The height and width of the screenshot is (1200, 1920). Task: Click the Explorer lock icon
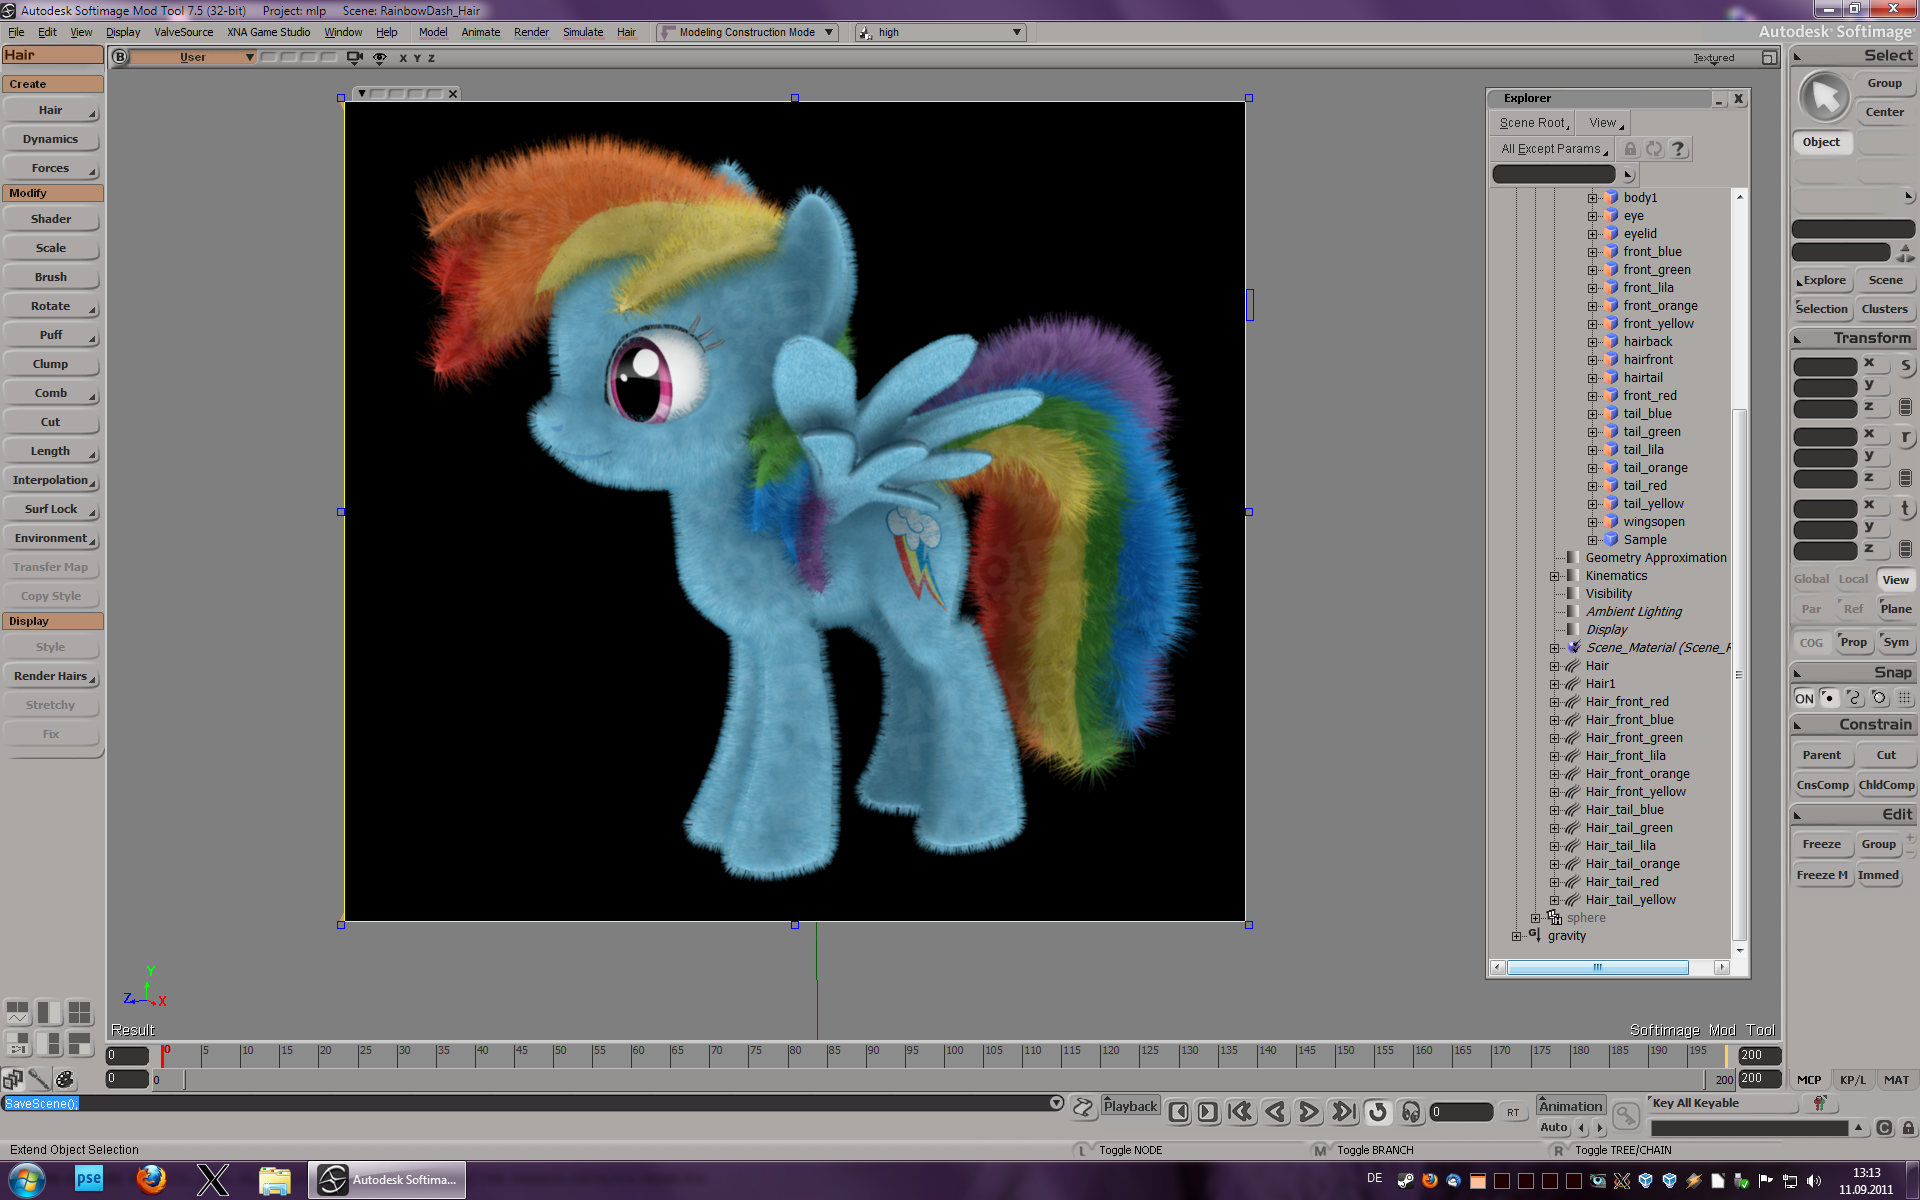tap(1630, 149)
